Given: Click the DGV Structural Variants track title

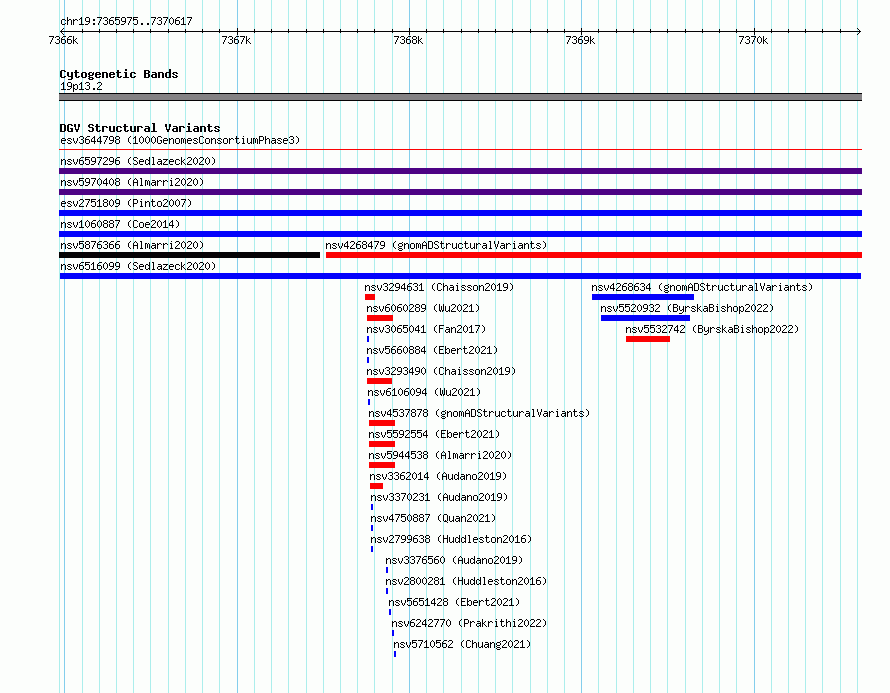Looking at the screenshot, I should tap(140, 128).
